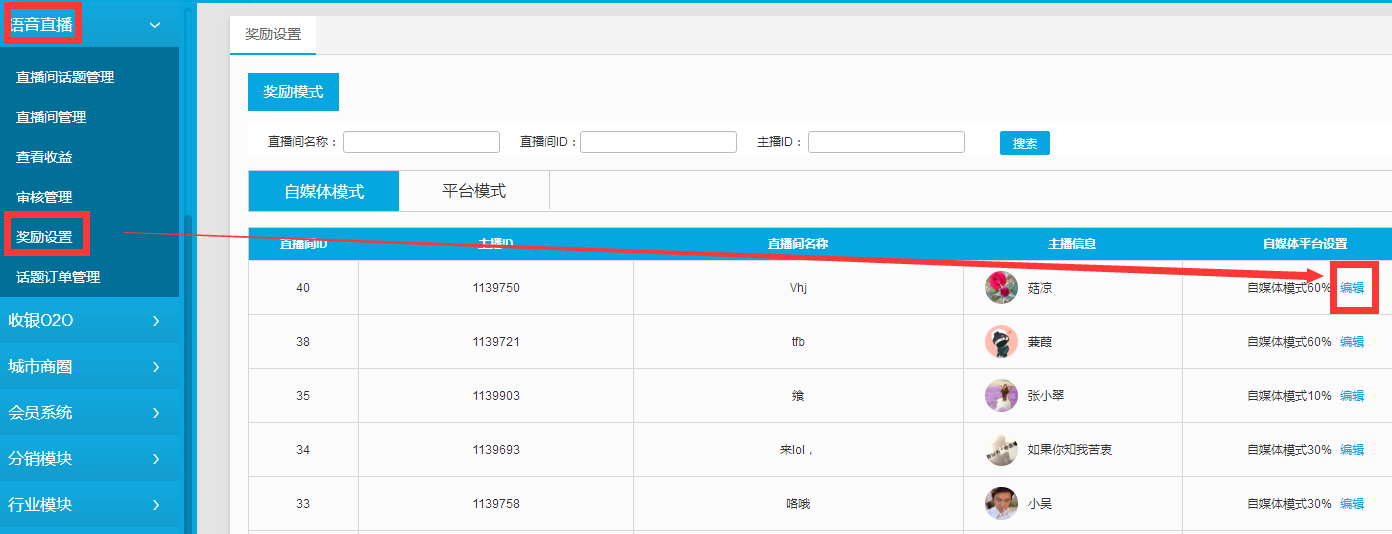Viewport: 1392px width, 534px height.
Task: Focus the 主播ID input field
Action: pos(886,142)
